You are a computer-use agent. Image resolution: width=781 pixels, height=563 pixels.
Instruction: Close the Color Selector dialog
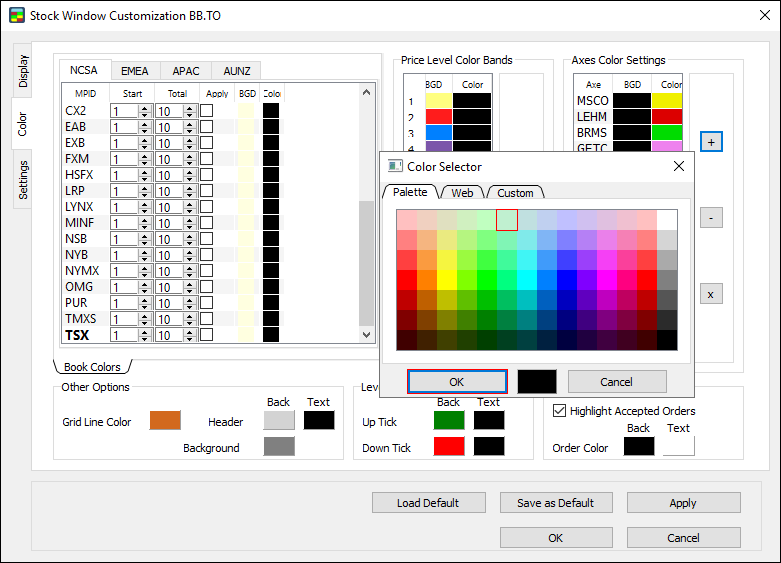(679, 166)
